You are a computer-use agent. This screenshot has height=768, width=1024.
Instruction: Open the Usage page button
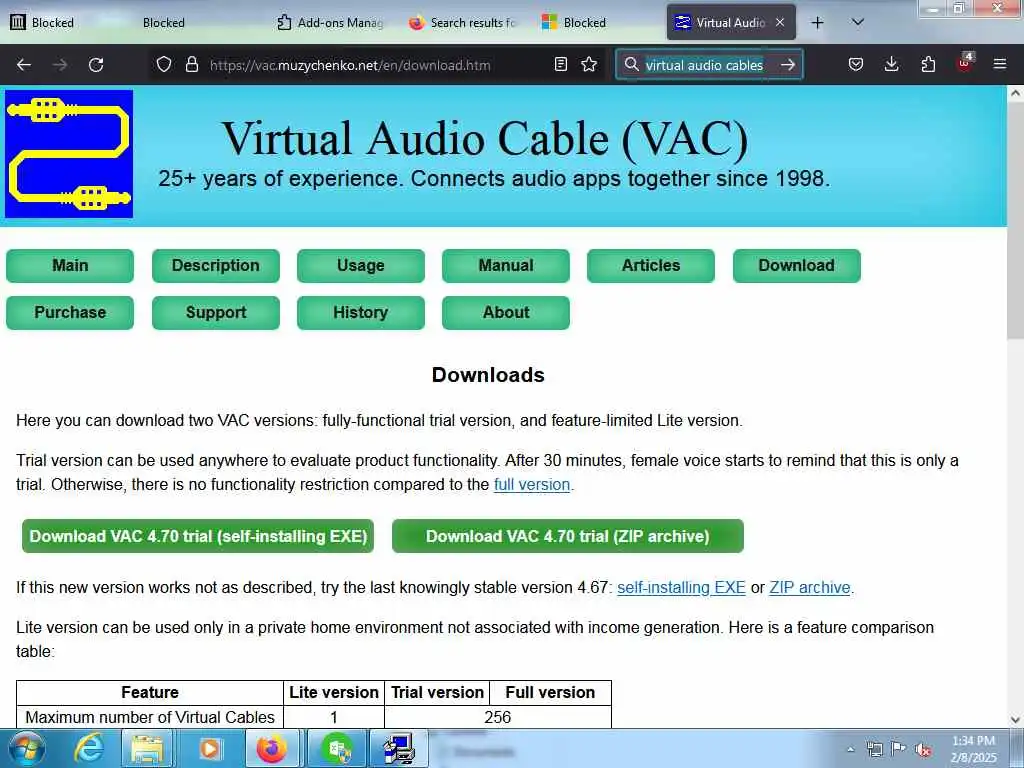point(360,266)
